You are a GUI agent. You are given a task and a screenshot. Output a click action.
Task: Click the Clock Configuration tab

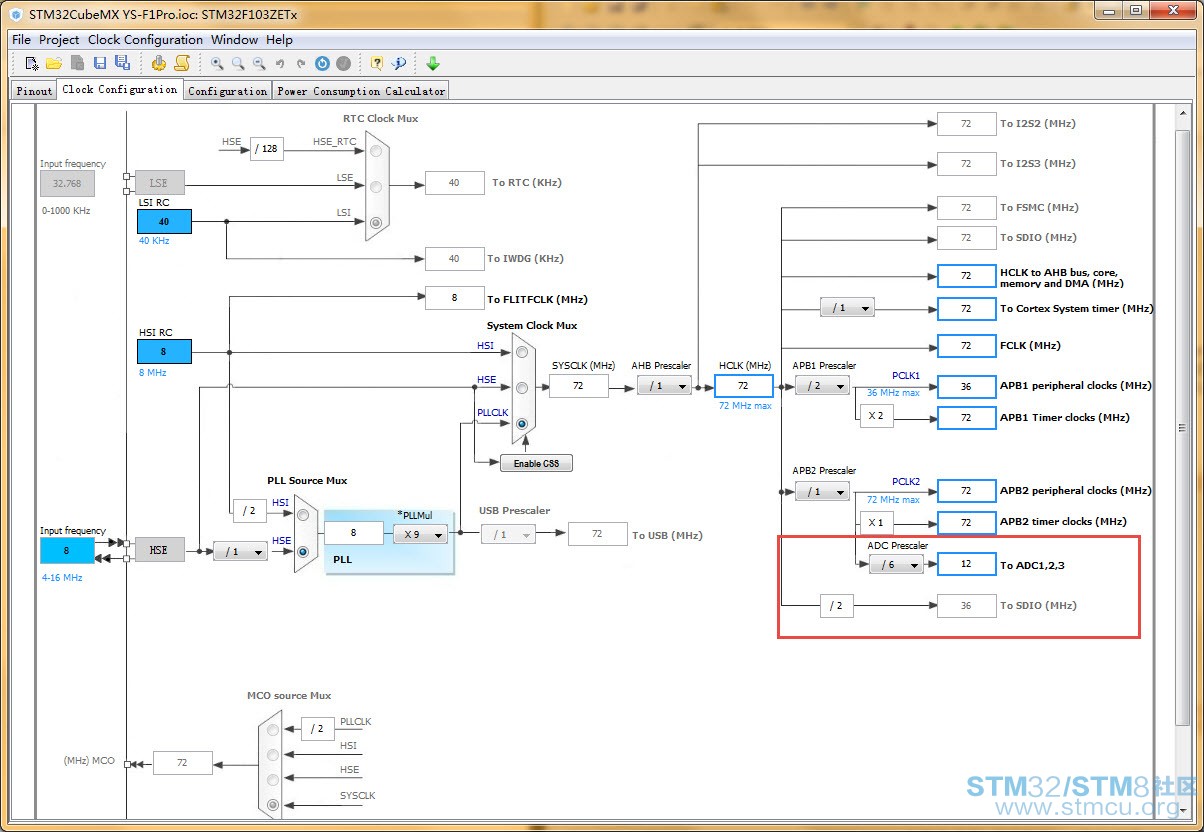click(119, 89)
